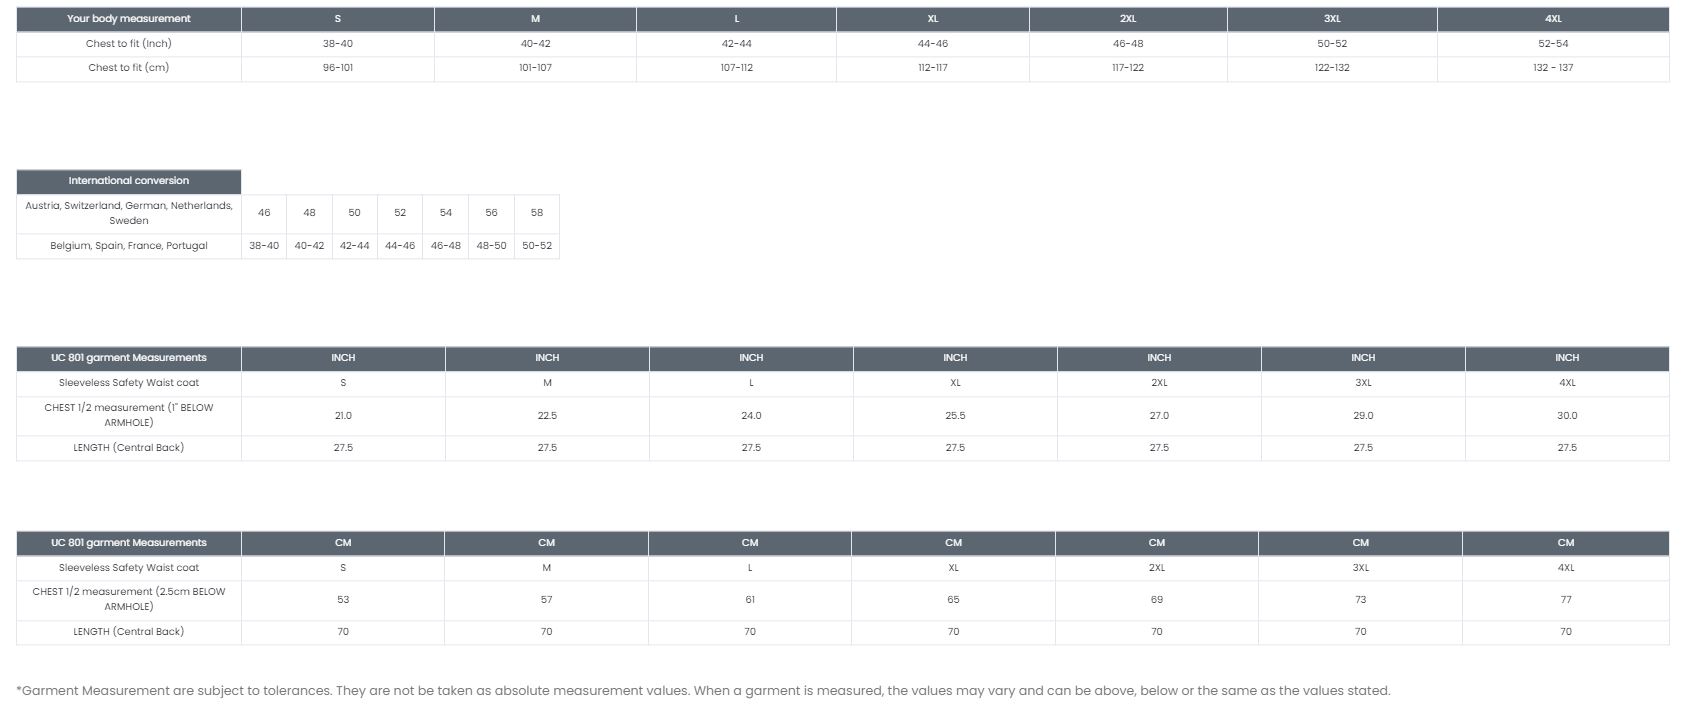1685x704 pixels.
Task: Select 'CHEST 1/2 measurement (2.5cm BELOW ARMHOLE)' label
Action: 129,599
